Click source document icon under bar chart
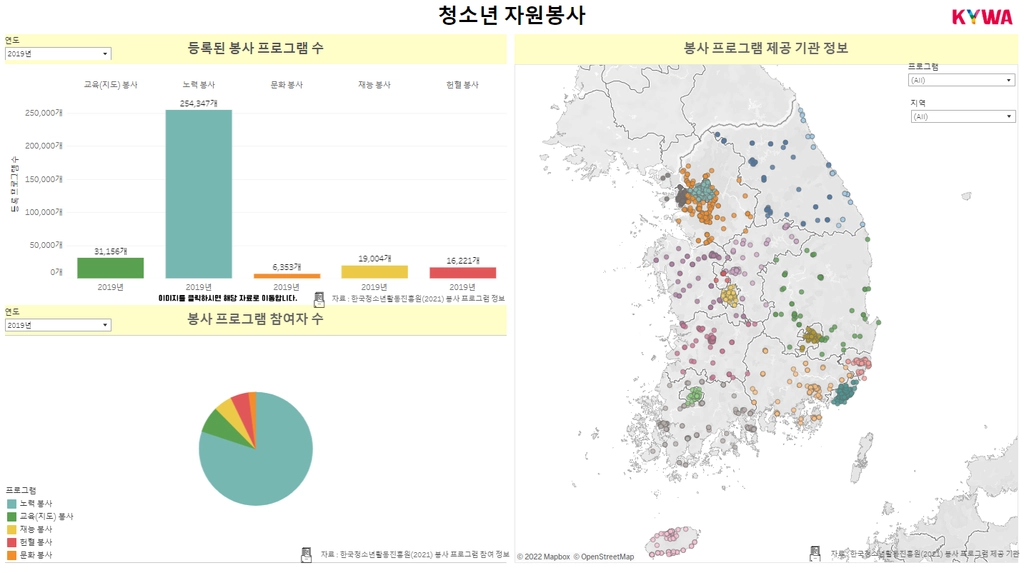The width and height of the screenshot is (1024, 565). pos(319,299)
